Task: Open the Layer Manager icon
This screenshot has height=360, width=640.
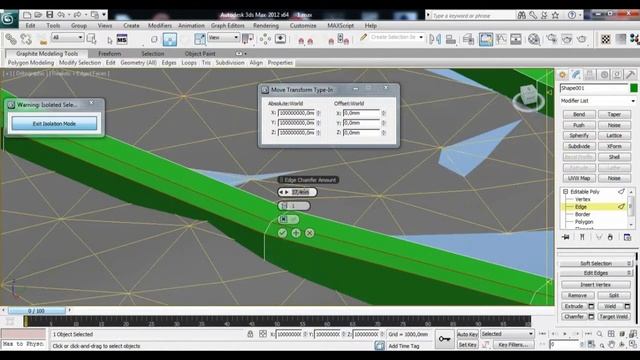Action: [469, 39]
